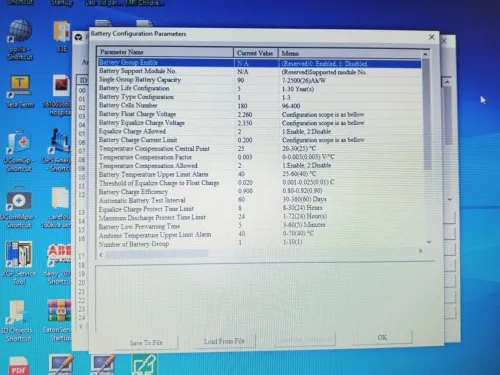This screenshot has height=375, width=500.
Task: Click the Save To File button
Action: 146,343
